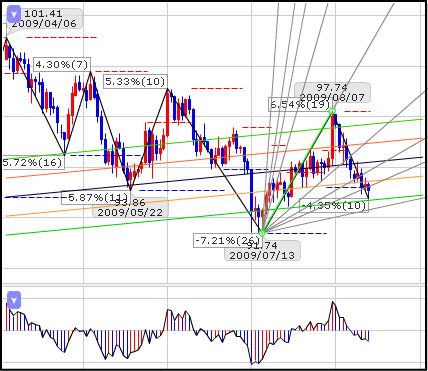
Task: Select the 5.87%(11) swing label
Action: (96, 198)
